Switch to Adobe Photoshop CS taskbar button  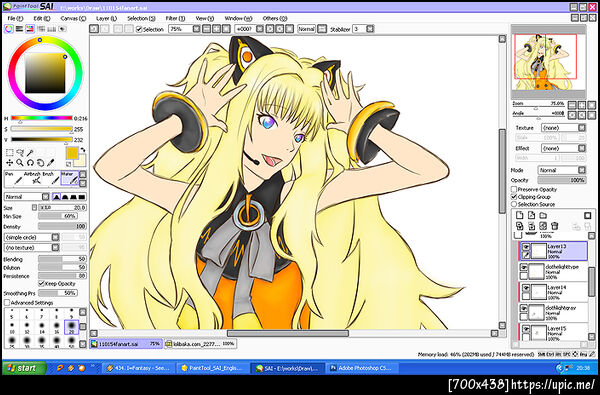coord(361,368)
